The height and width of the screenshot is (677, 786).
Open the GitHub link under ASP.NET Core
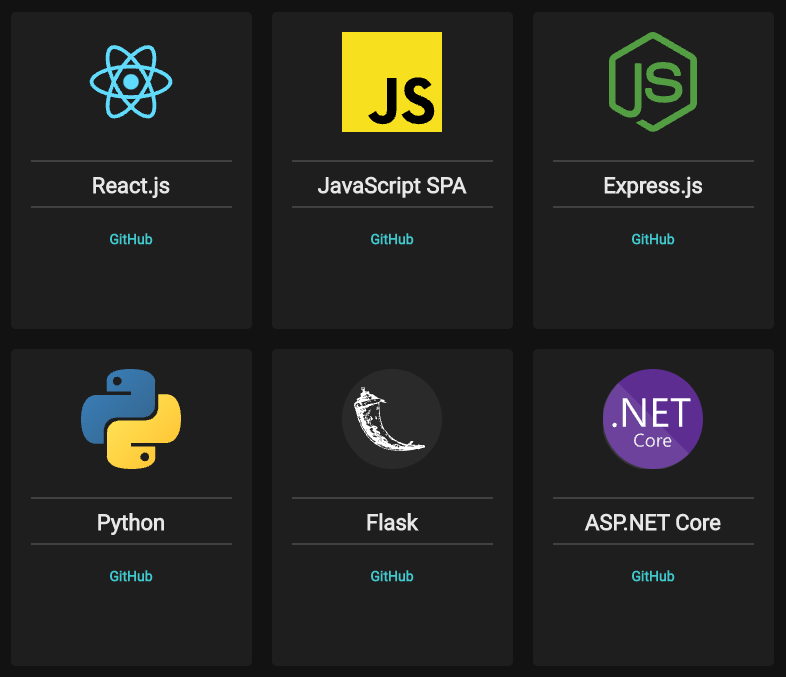pyautogui.click(x=653, y=576)
